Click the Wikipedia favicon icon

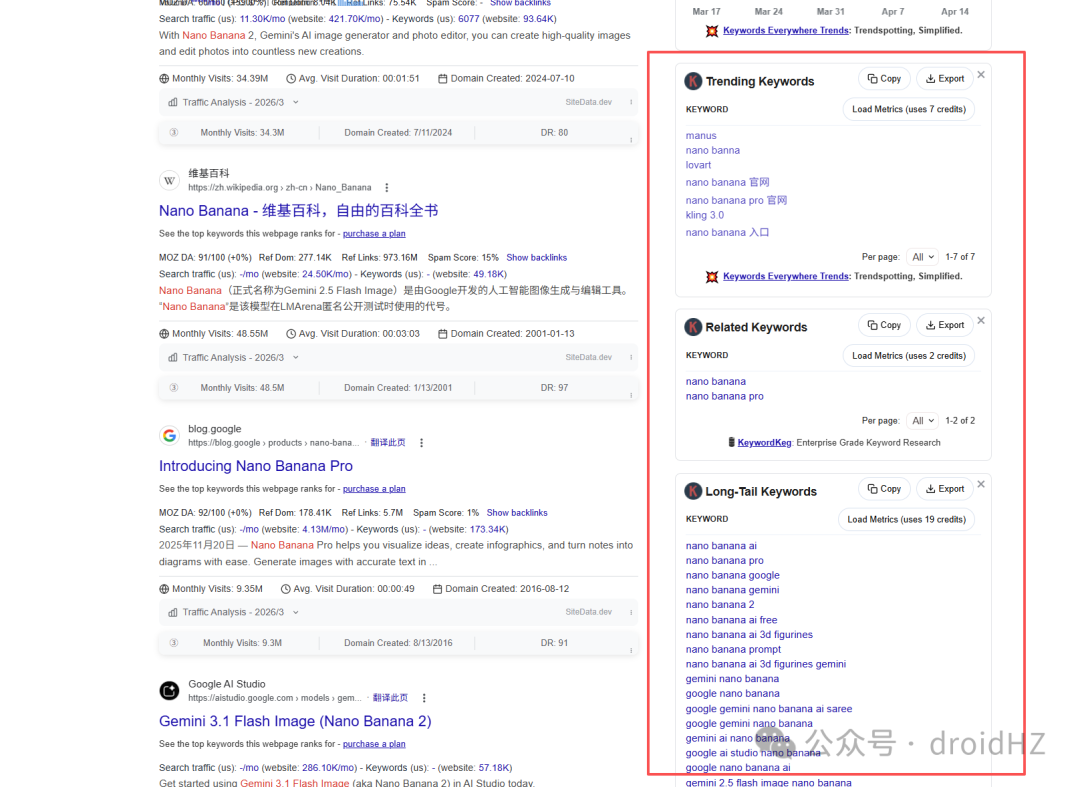coord(169,180)
